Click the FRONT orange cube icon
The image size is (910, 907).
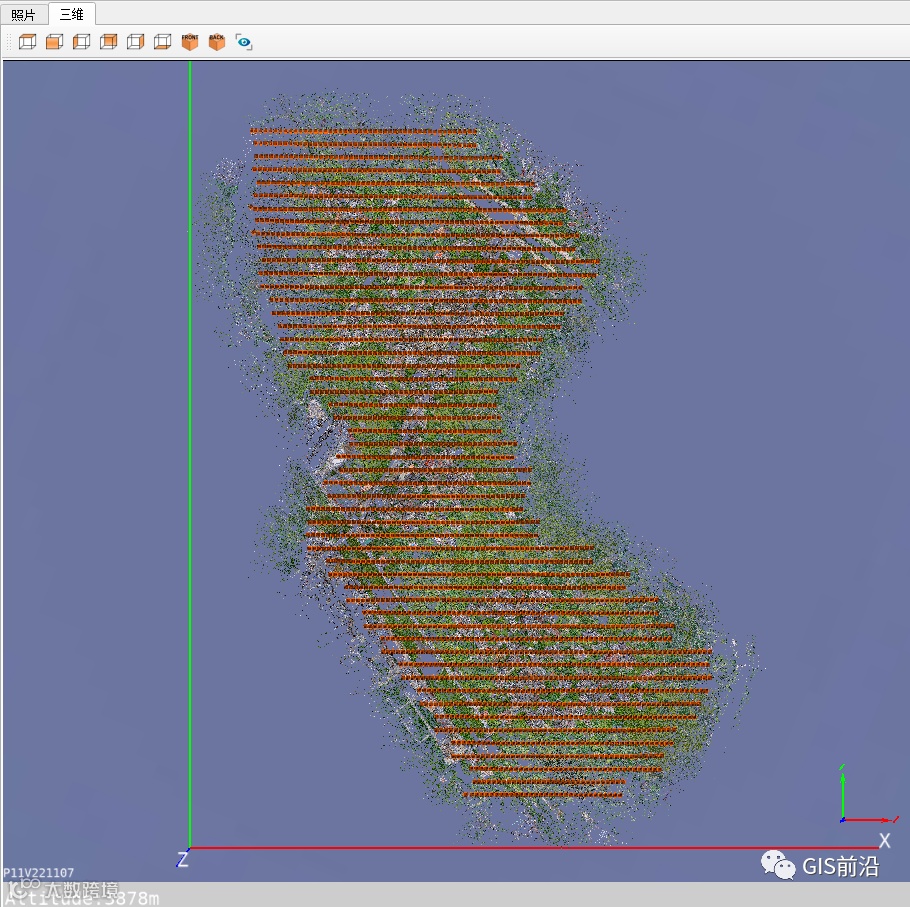tap(190, 42)
